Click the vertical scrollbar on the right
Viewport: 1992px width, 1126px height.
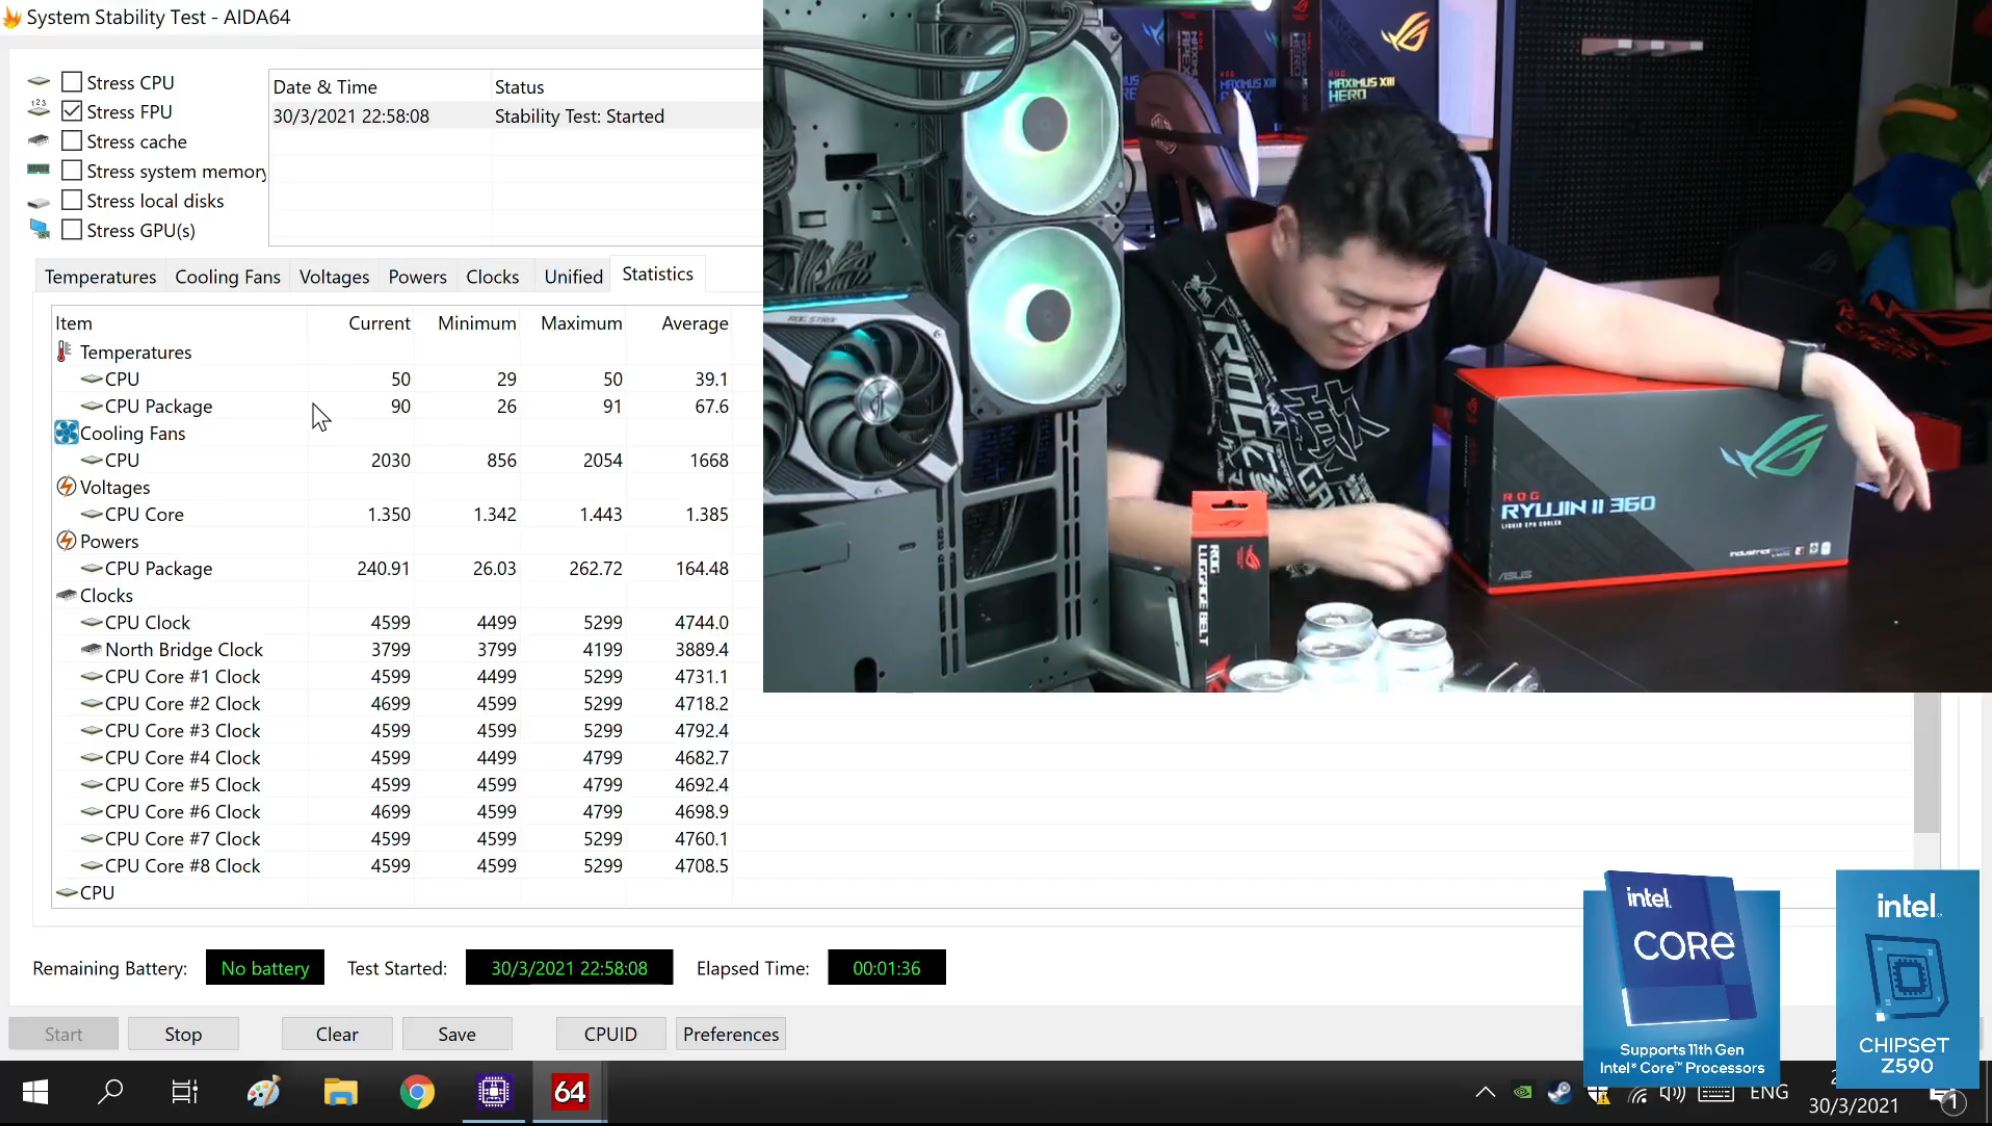(1926, 762)
